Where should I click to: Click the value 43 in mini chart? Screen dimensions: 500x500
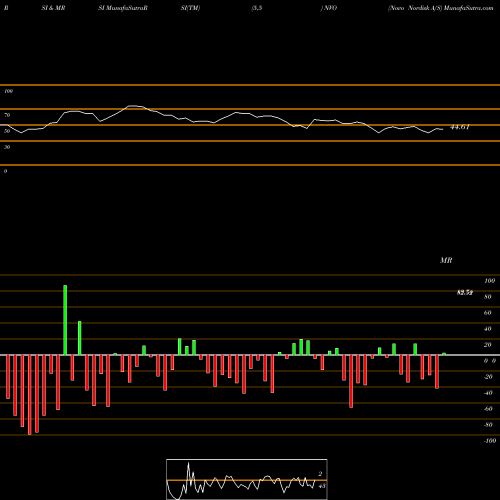322,486
